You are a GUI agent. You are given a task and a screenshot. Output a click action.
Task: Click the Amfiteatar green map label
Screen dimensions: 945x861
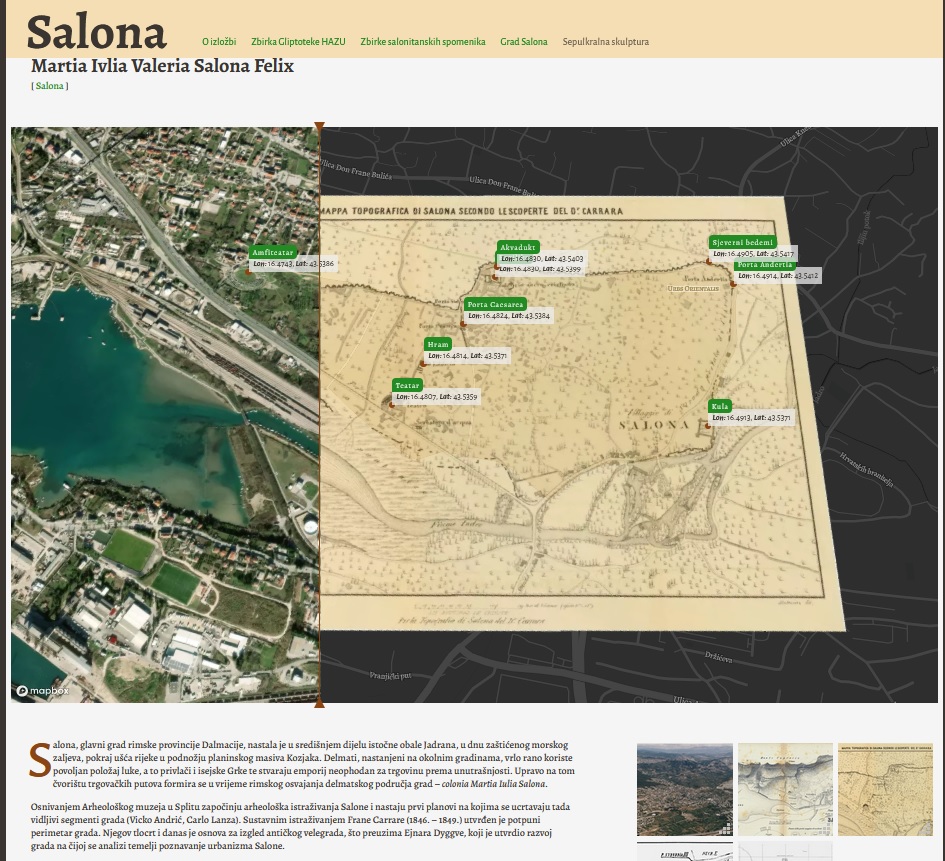click(272, 252)
